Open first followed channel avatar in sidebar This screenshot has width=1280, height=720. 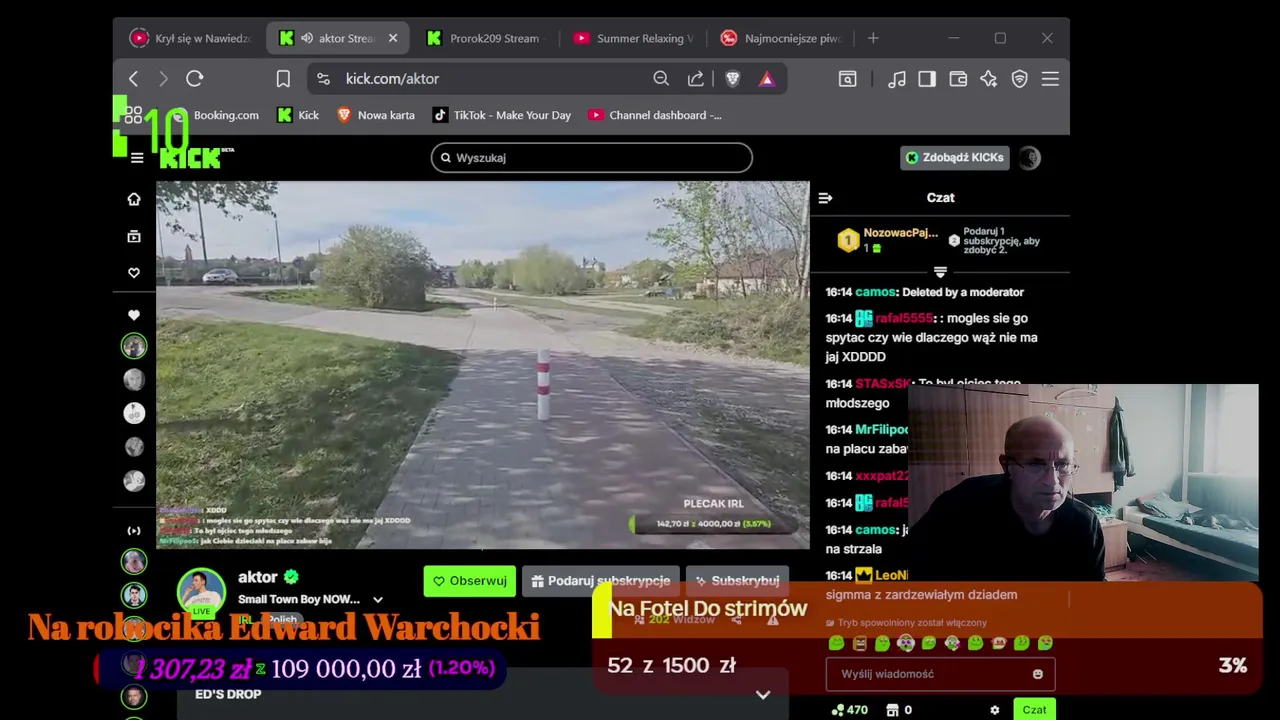134,346
